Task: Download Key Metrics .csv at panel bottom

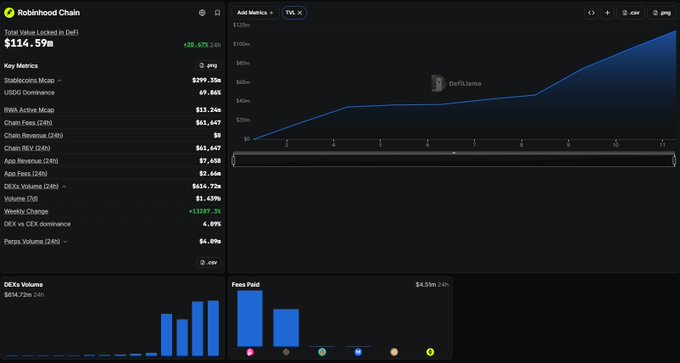Action: pyautogui.click(x=208, y=262)
